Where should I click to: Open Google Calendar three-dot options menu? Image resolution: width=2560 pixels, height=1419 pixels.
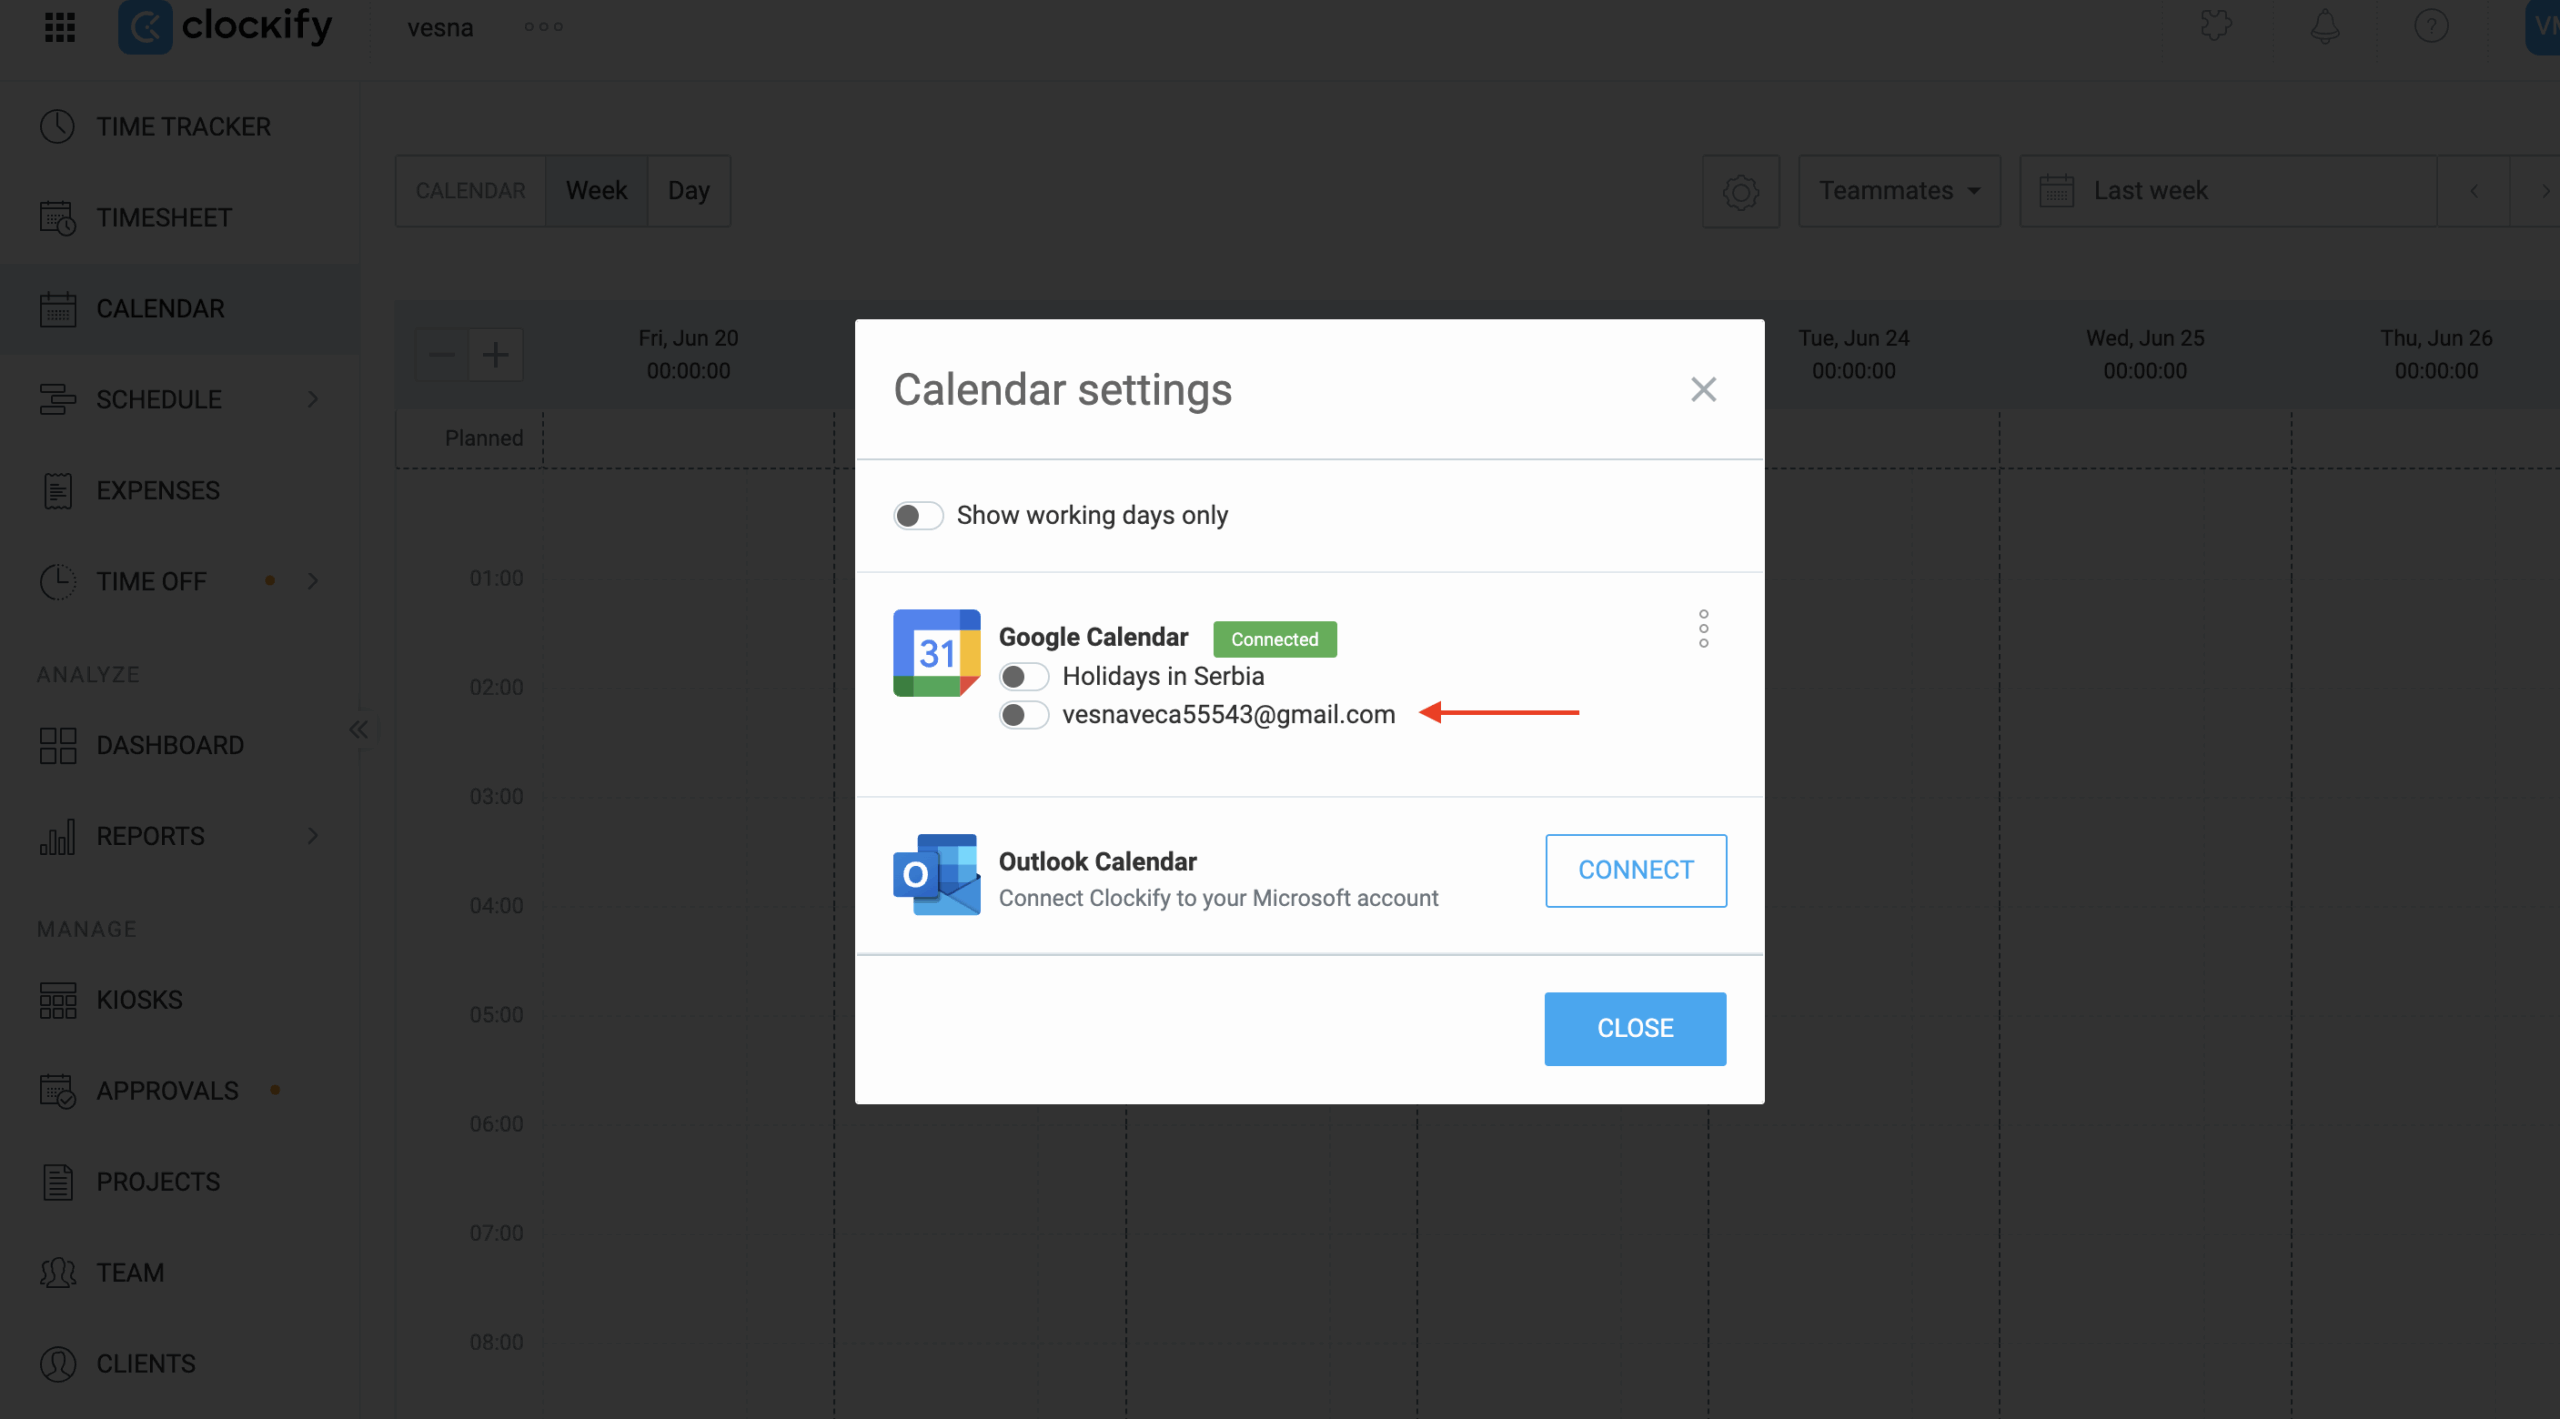[x=1703, y=628]
